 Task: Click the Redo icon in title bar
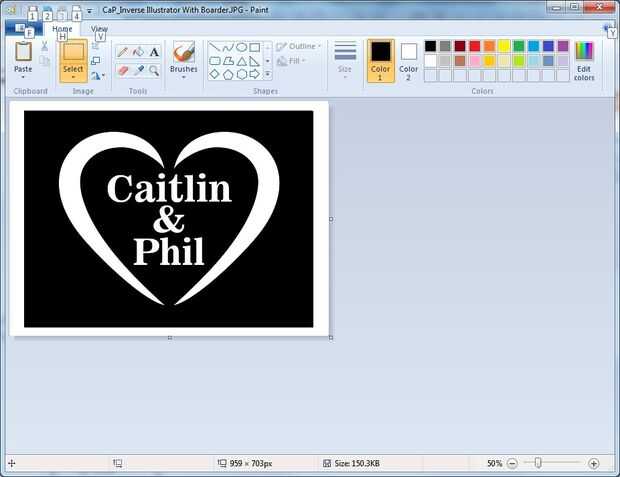[62, 11]
